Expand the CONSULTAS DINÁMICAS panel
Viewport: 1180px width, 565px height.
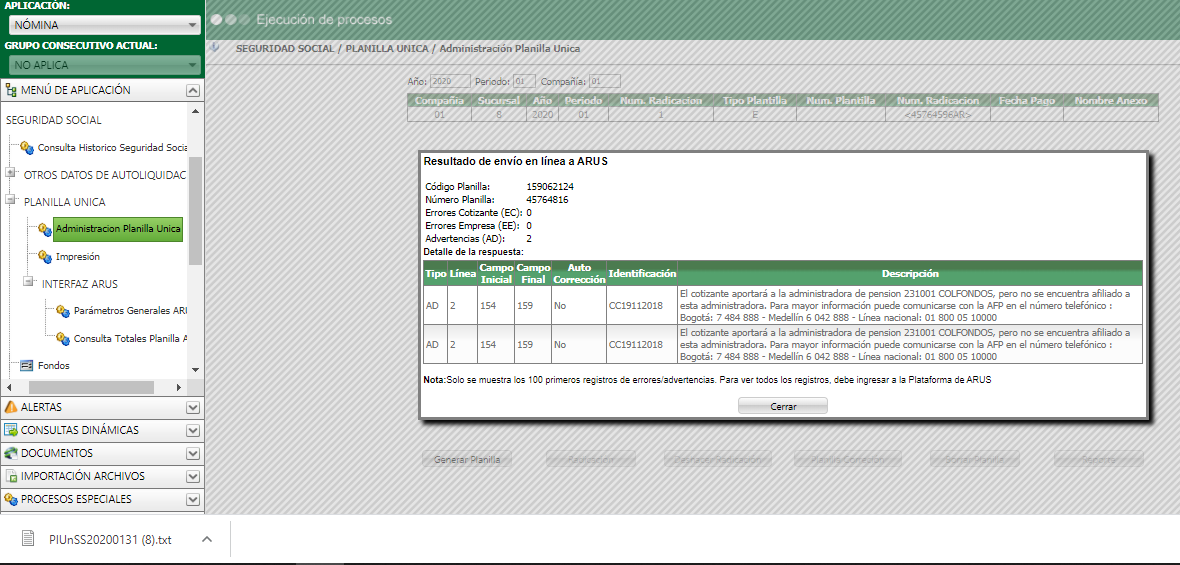(102, 430)
